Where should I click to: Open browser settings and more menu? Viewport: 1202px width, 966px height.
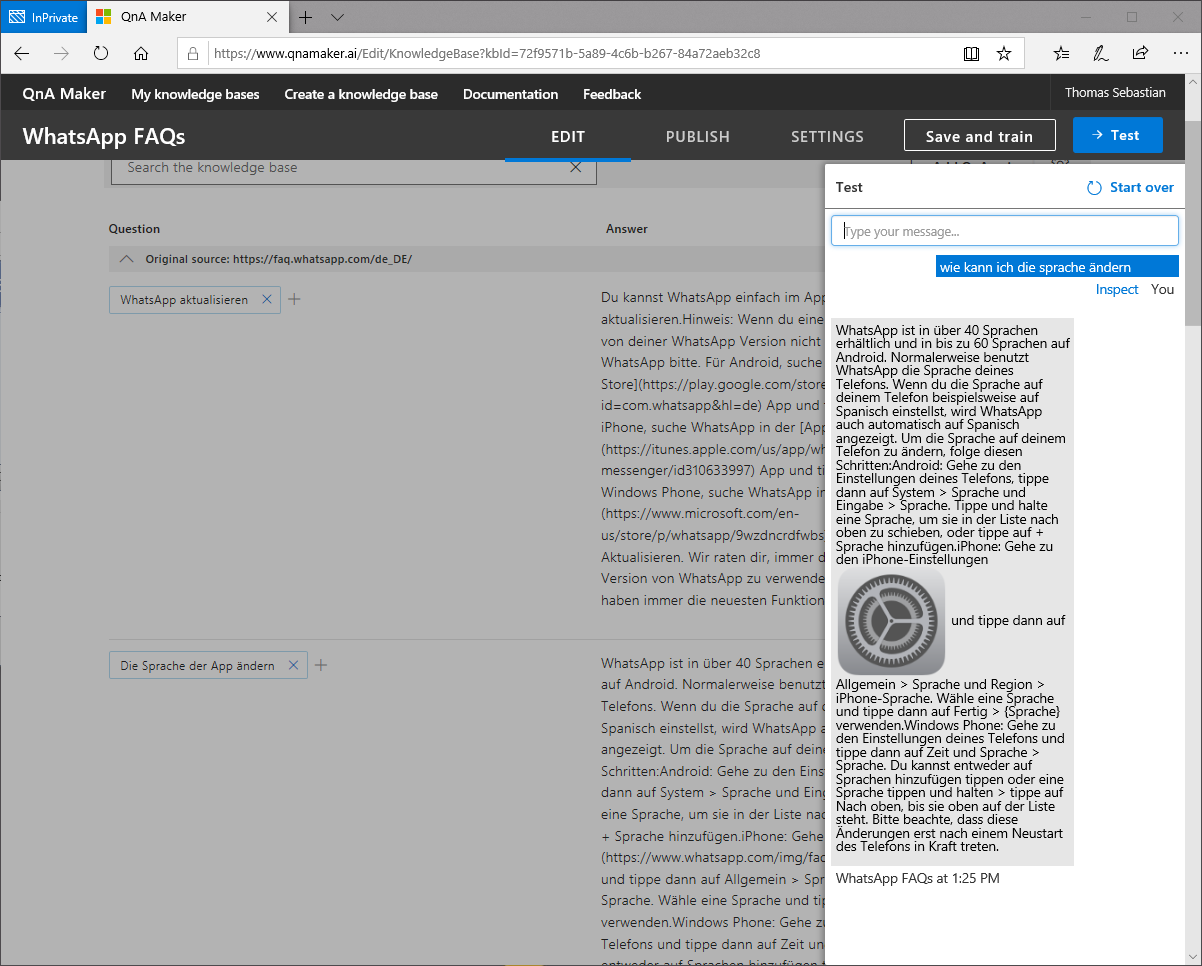(x=1176, y=54)
